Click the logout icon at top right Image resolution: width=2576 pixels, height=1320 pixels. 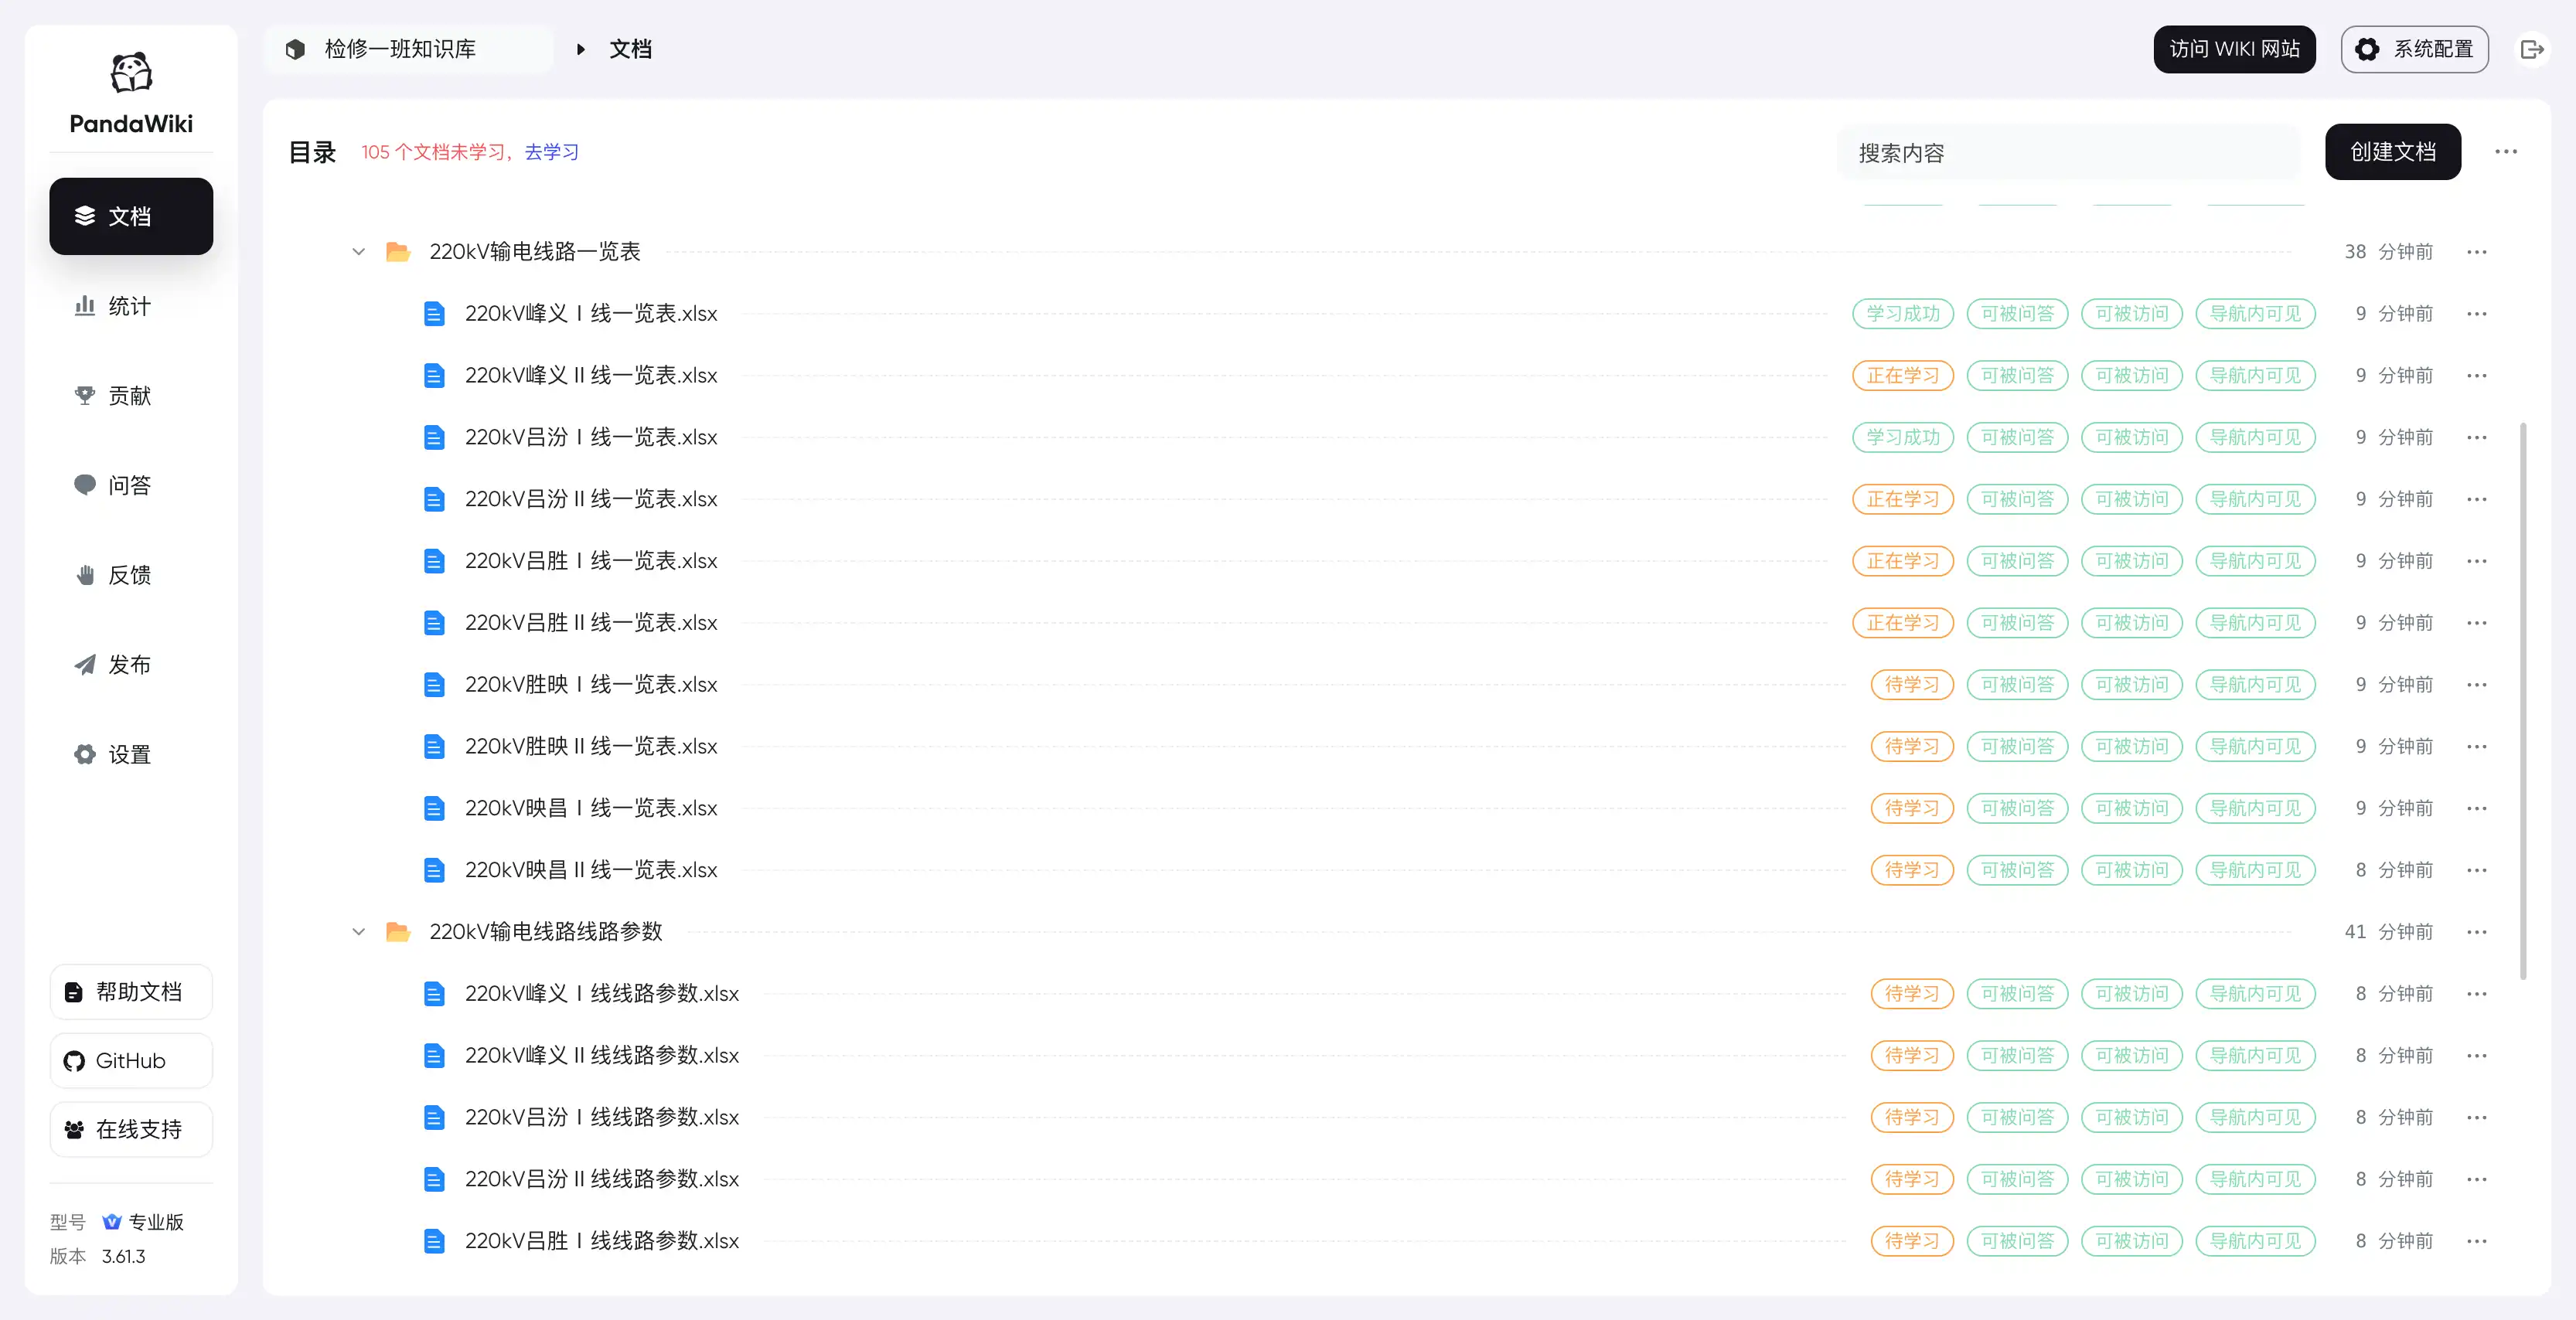2532,48
